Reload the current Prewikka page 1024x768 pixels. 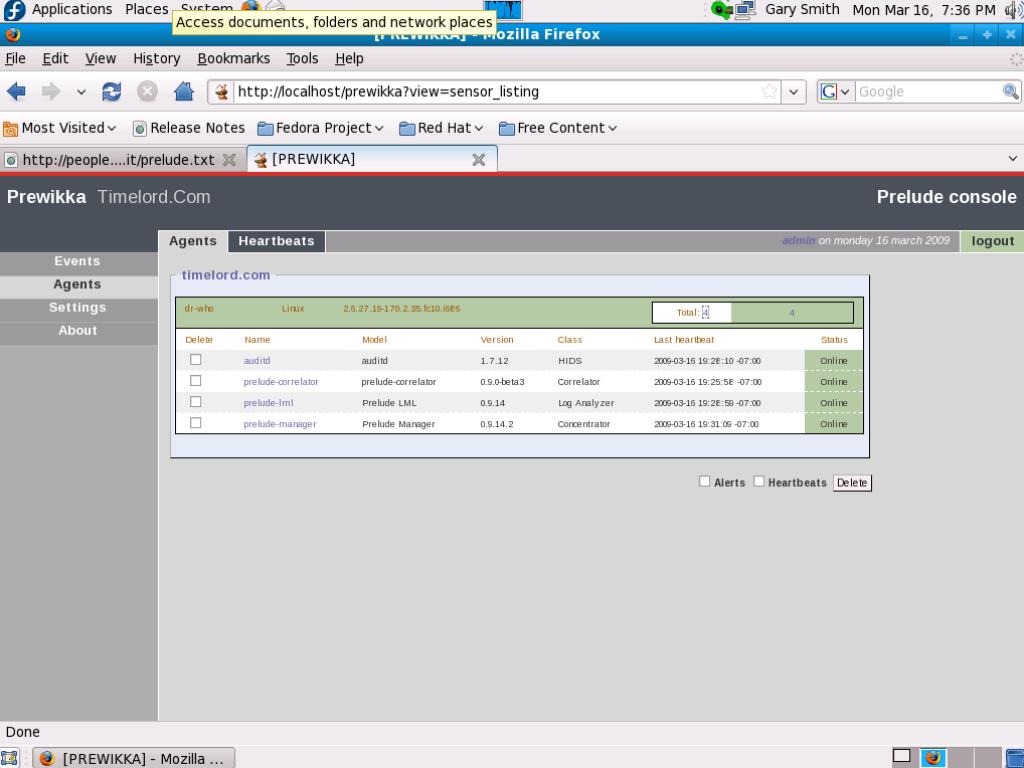point(112,91)
